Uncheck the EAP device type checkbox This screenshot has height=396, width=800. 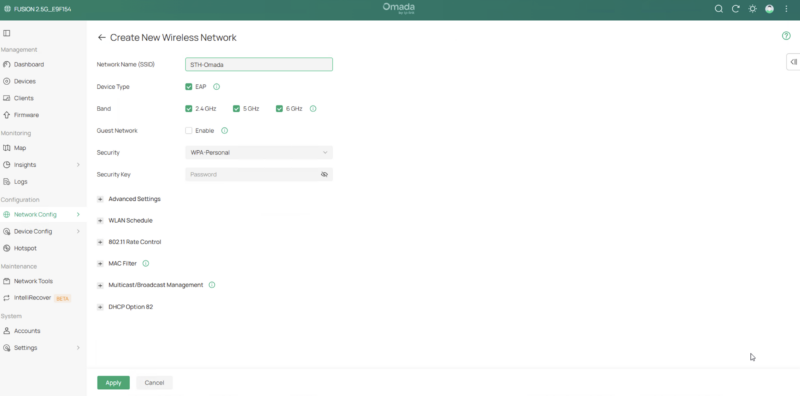(x=189, y=87)
